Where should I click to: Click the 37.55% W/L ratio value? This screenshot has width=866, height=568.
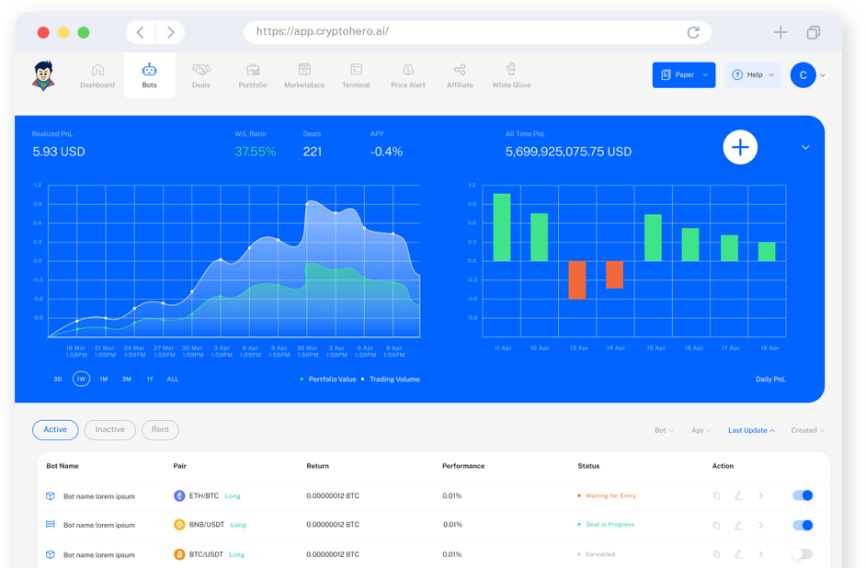click(255, 152)
